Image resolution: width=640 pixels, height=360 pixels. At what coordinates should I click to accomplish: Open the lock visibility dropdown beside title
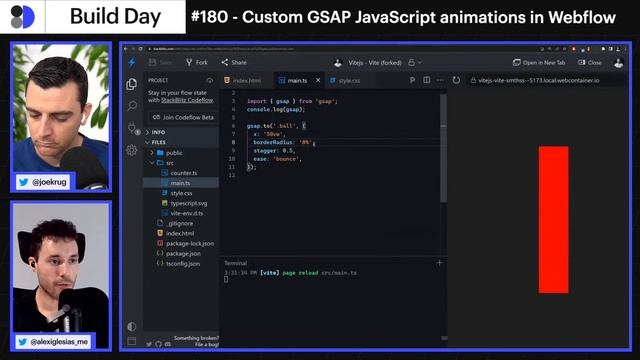415,63
